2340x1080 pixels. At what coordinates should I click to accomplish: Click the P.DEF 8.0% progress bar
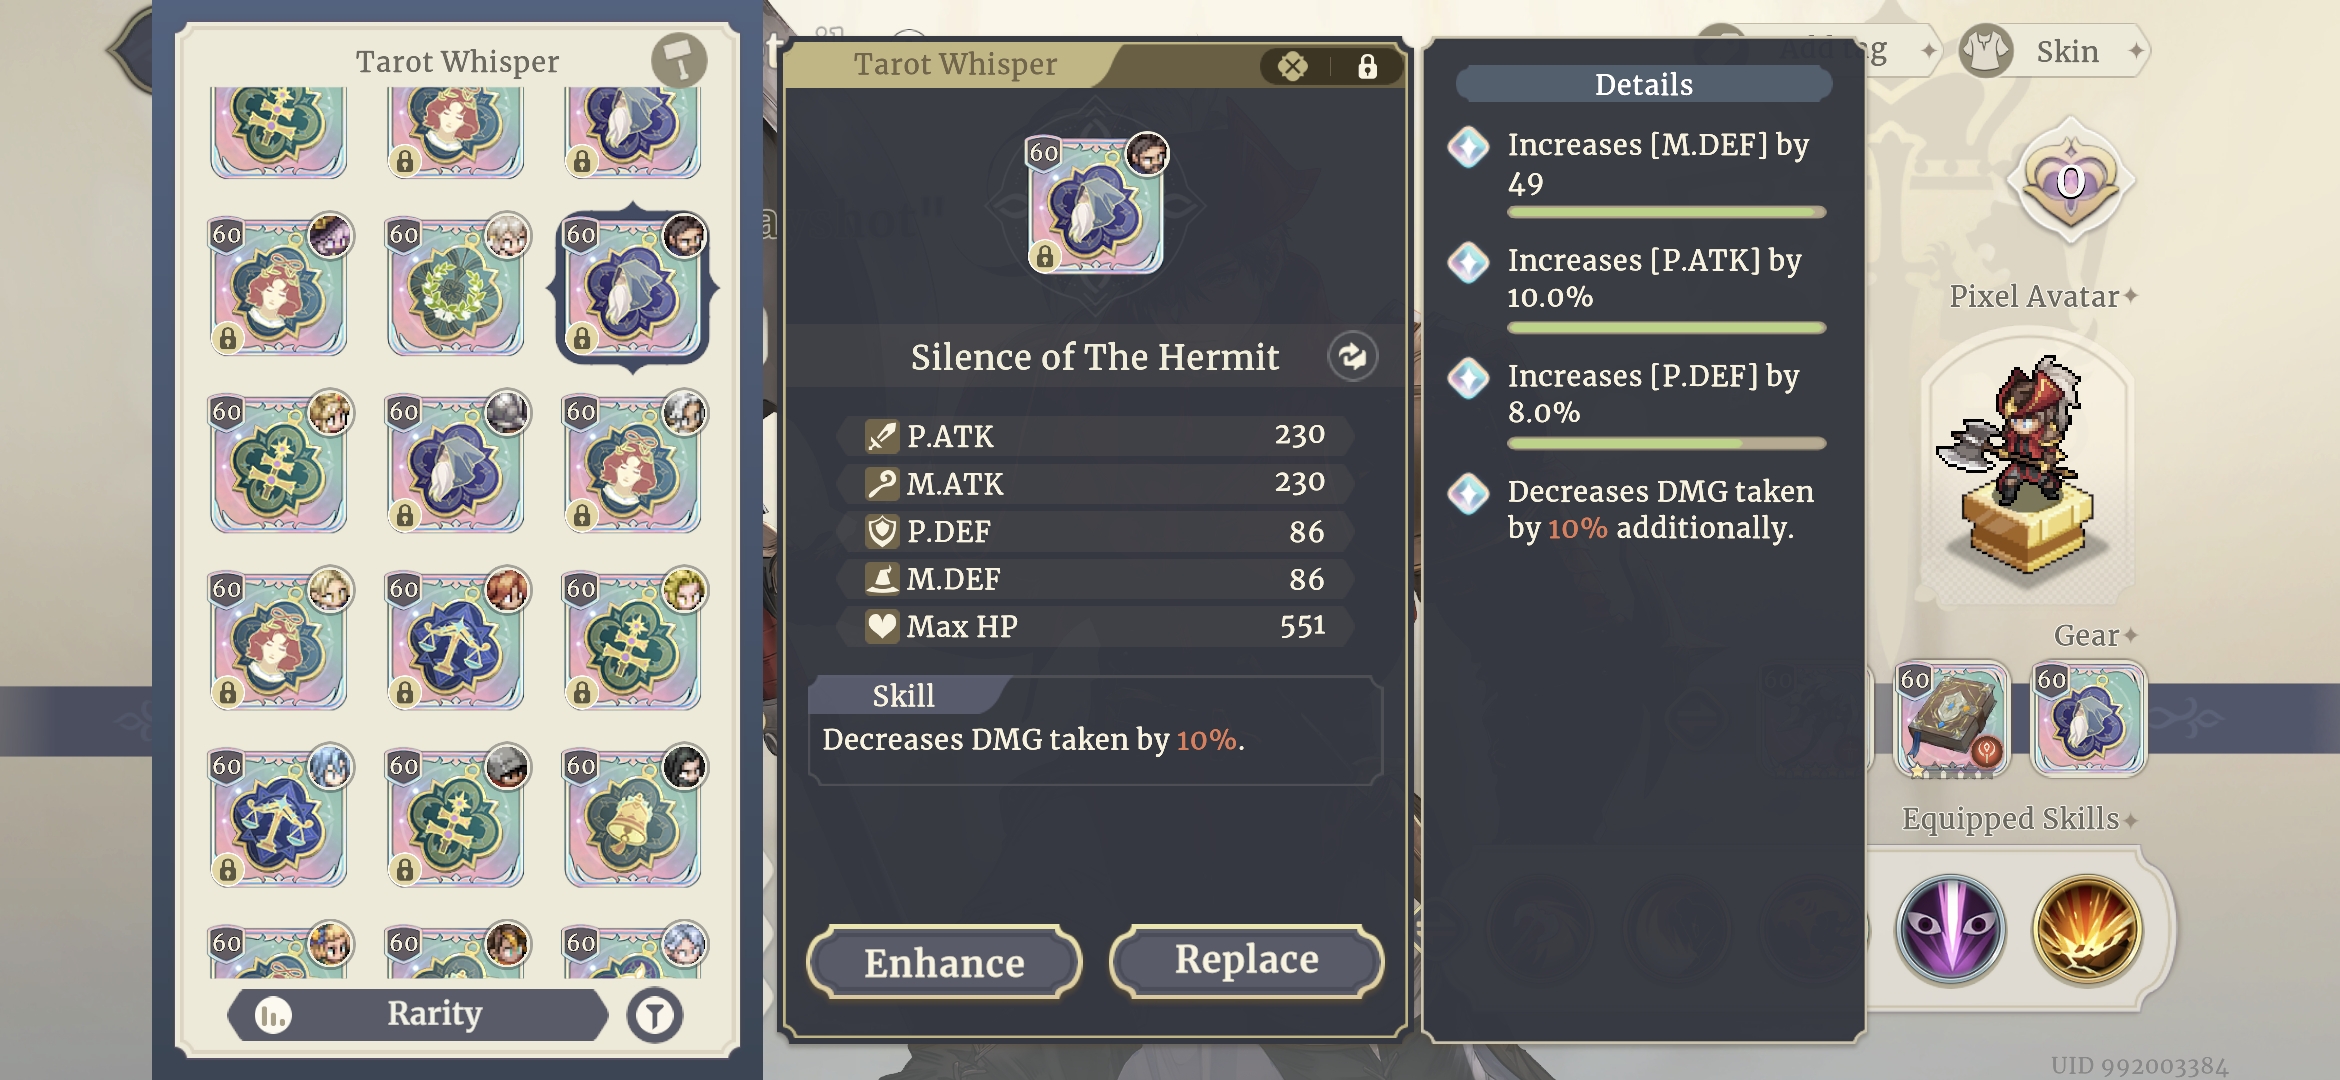(x=1666, y=443)
